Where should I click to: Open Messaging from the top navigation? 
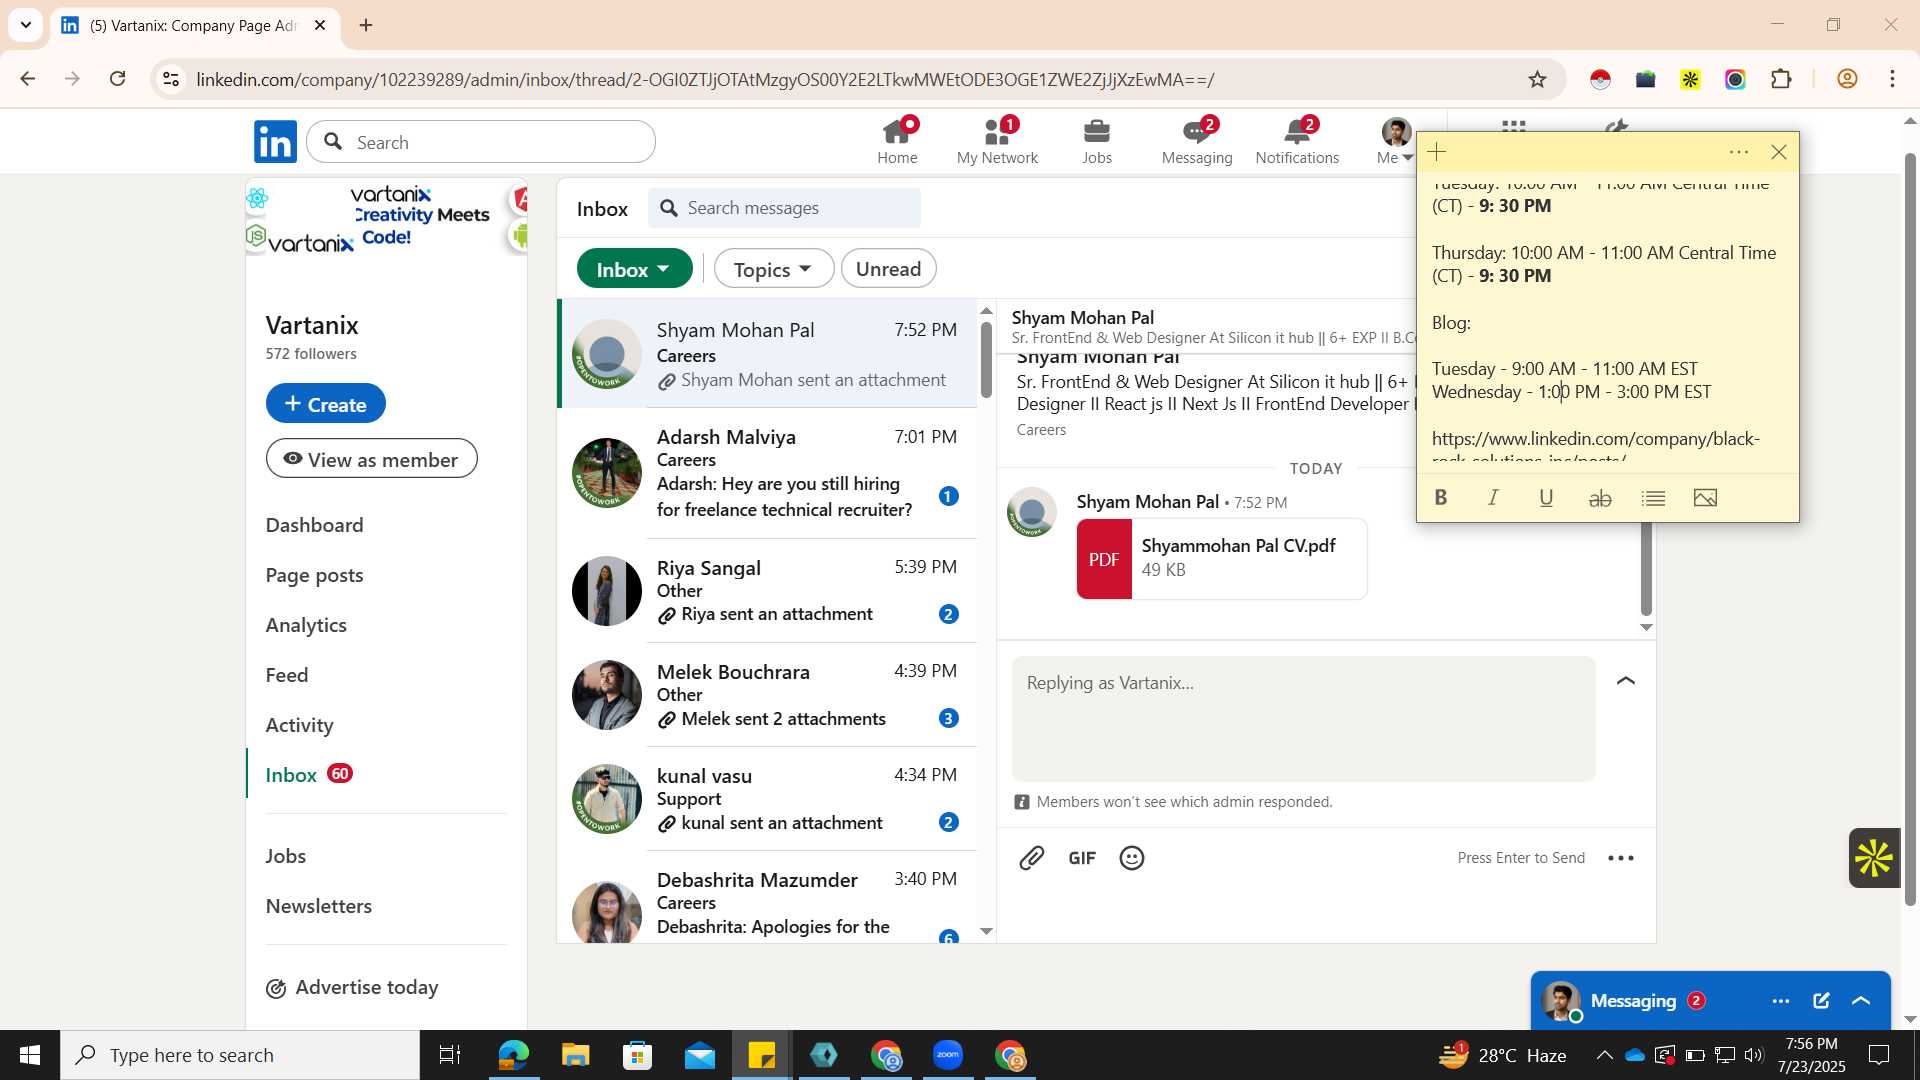click(1197, 141)
